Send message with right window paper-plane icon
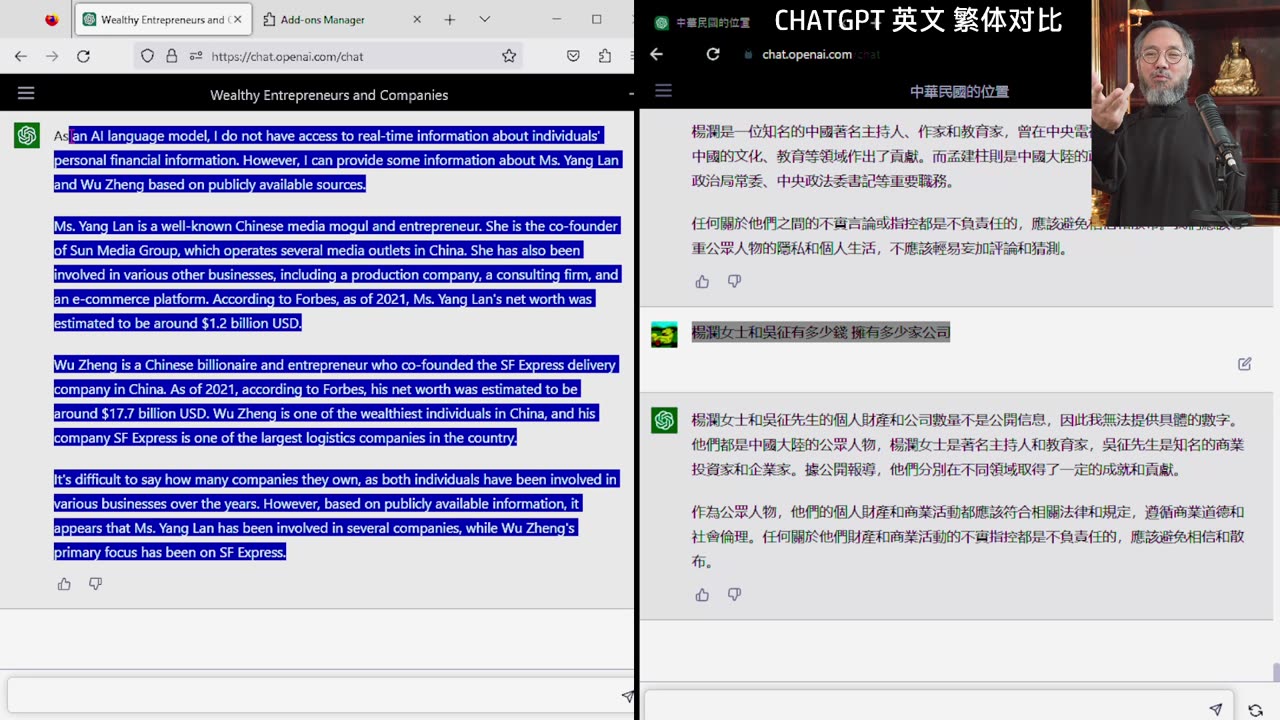 tap(1216, 709)
